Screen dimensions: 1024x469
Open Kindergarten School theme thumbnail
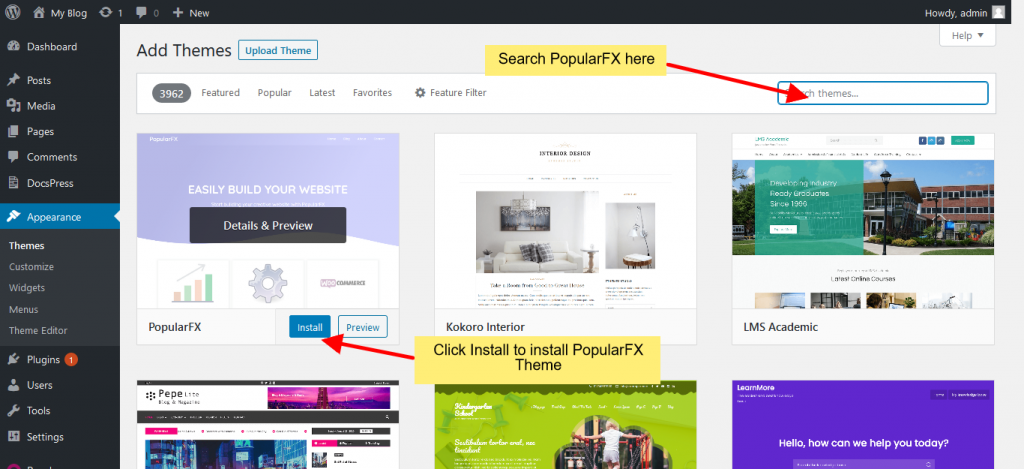(x=566, y=425)
